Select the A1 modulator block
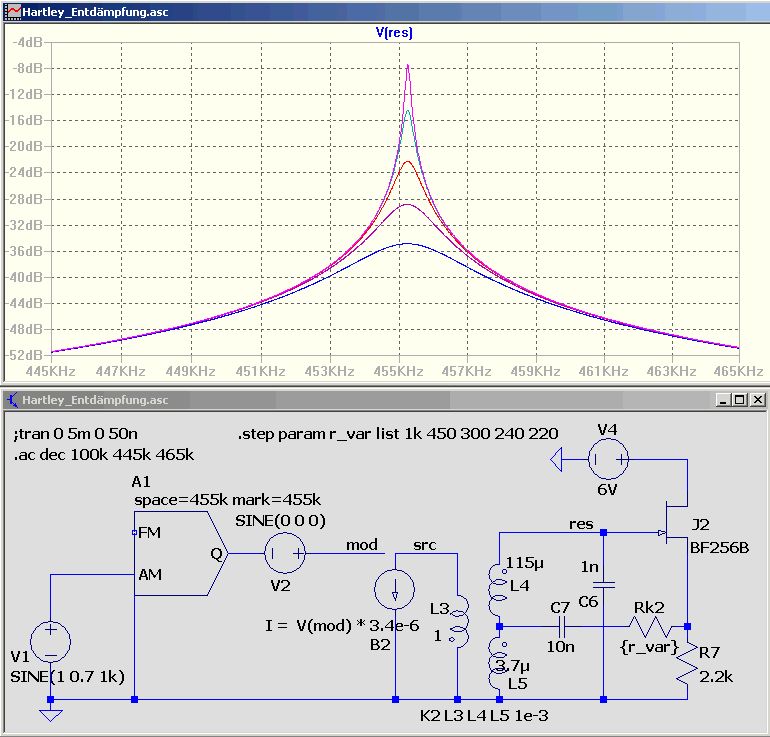Screen dimensions: 770x737 click(181, 553)
